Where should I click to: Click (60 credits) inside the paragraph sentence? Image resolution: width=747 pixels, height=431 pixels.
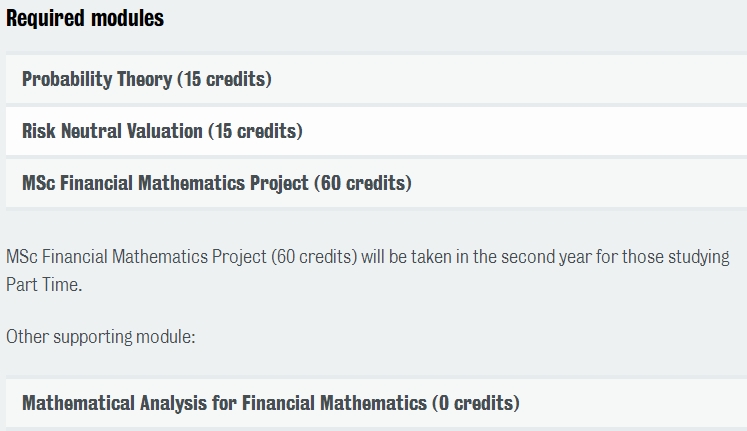tap(314, 257)
